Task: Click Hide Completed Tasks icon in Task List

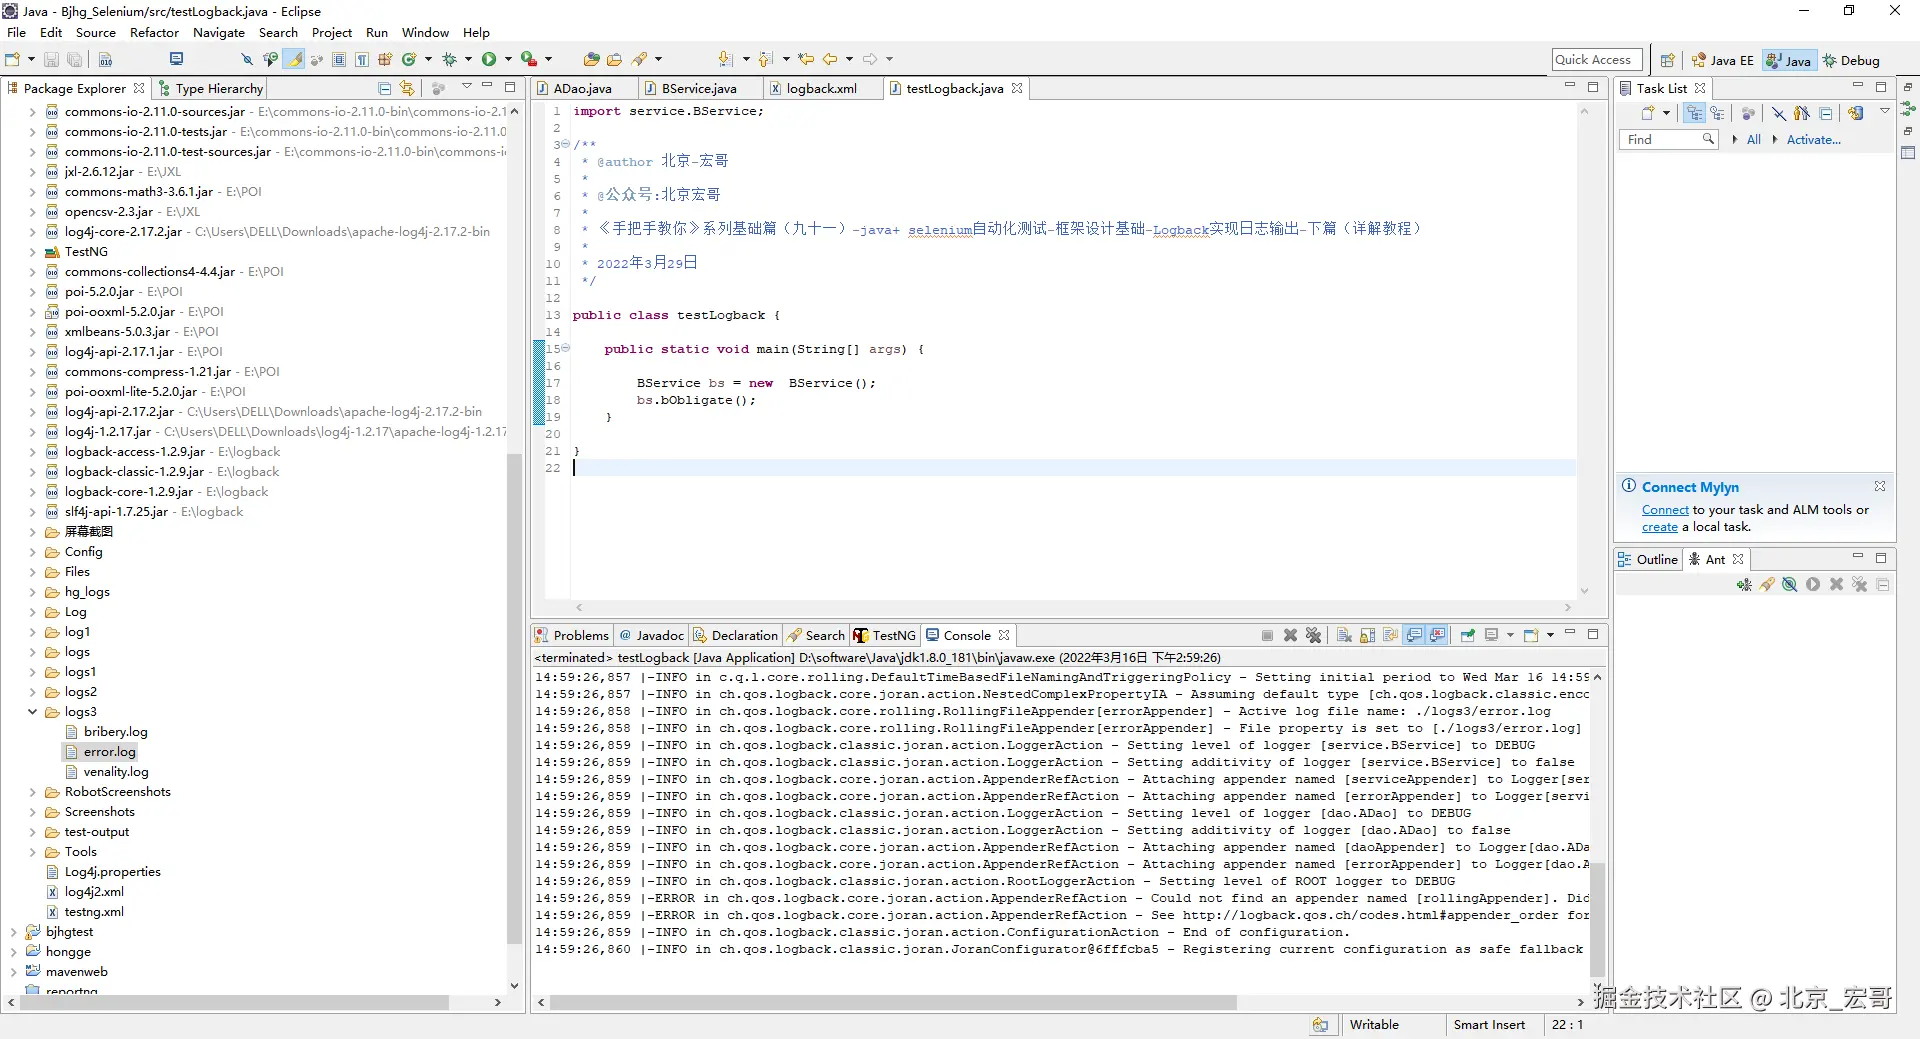Action: click(x=1779, y=114)
